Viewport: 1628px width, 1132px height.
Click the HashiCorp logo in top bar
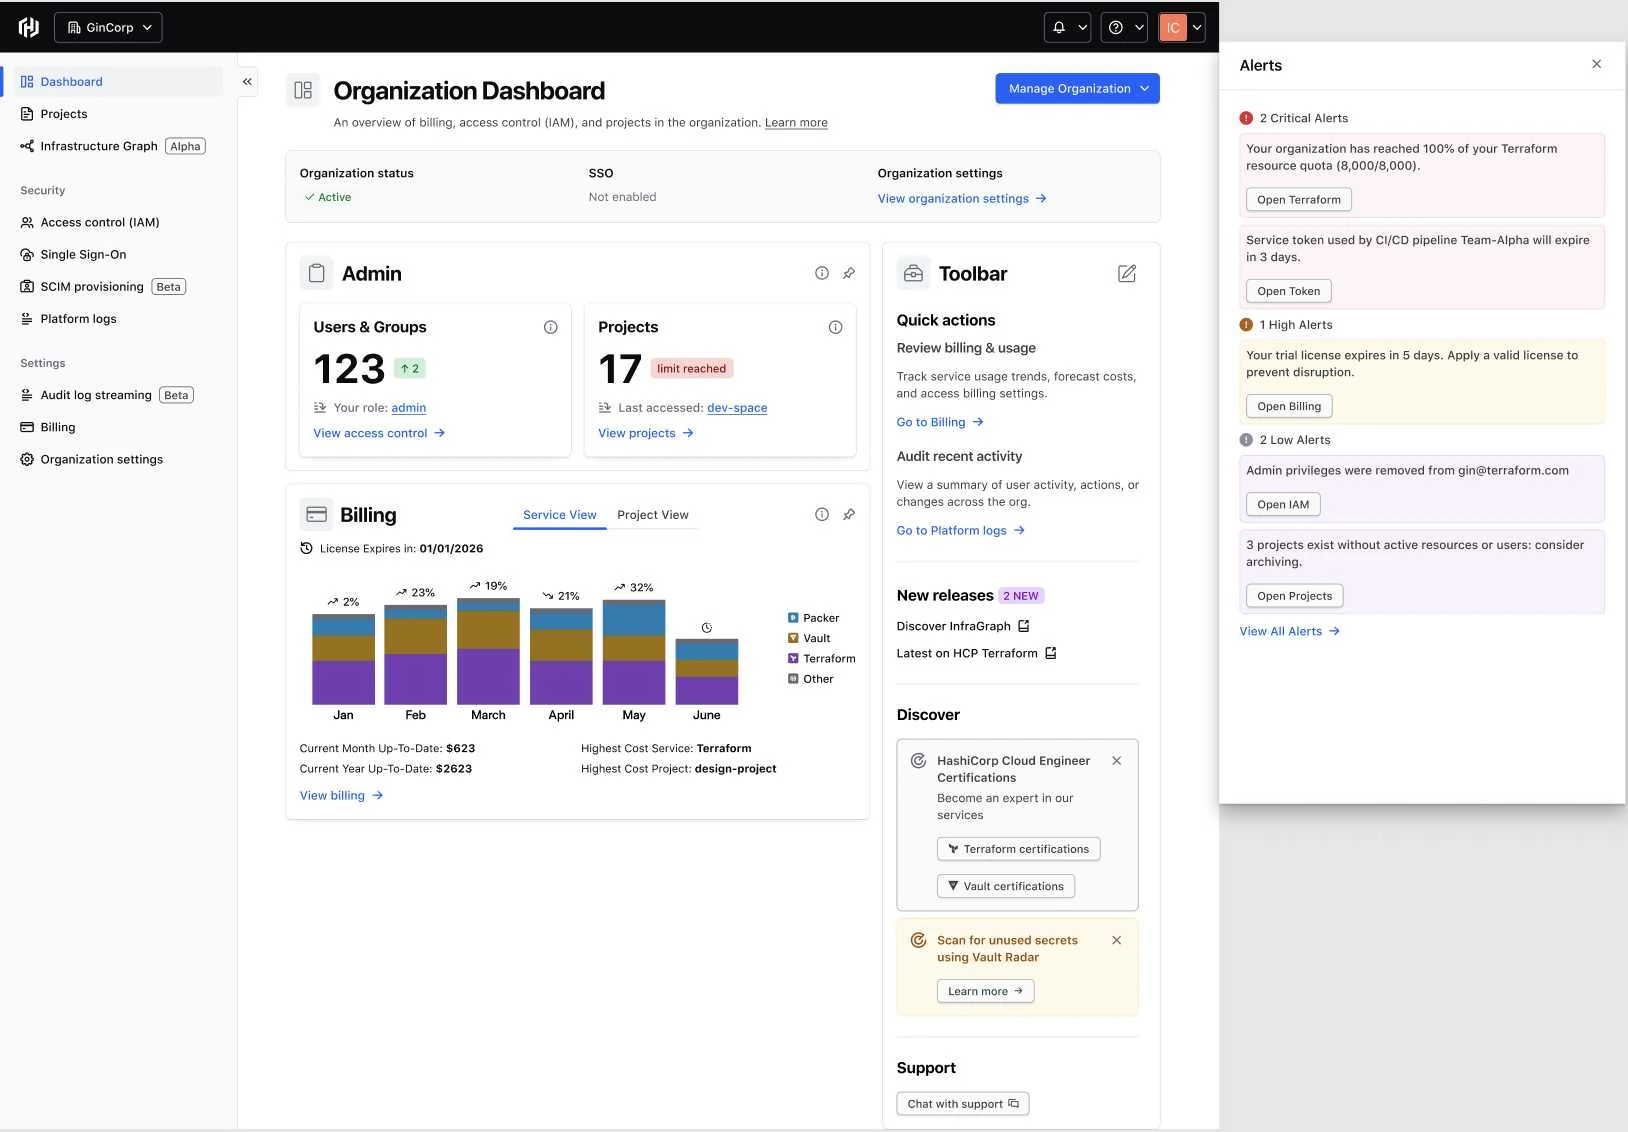[29, 27]
